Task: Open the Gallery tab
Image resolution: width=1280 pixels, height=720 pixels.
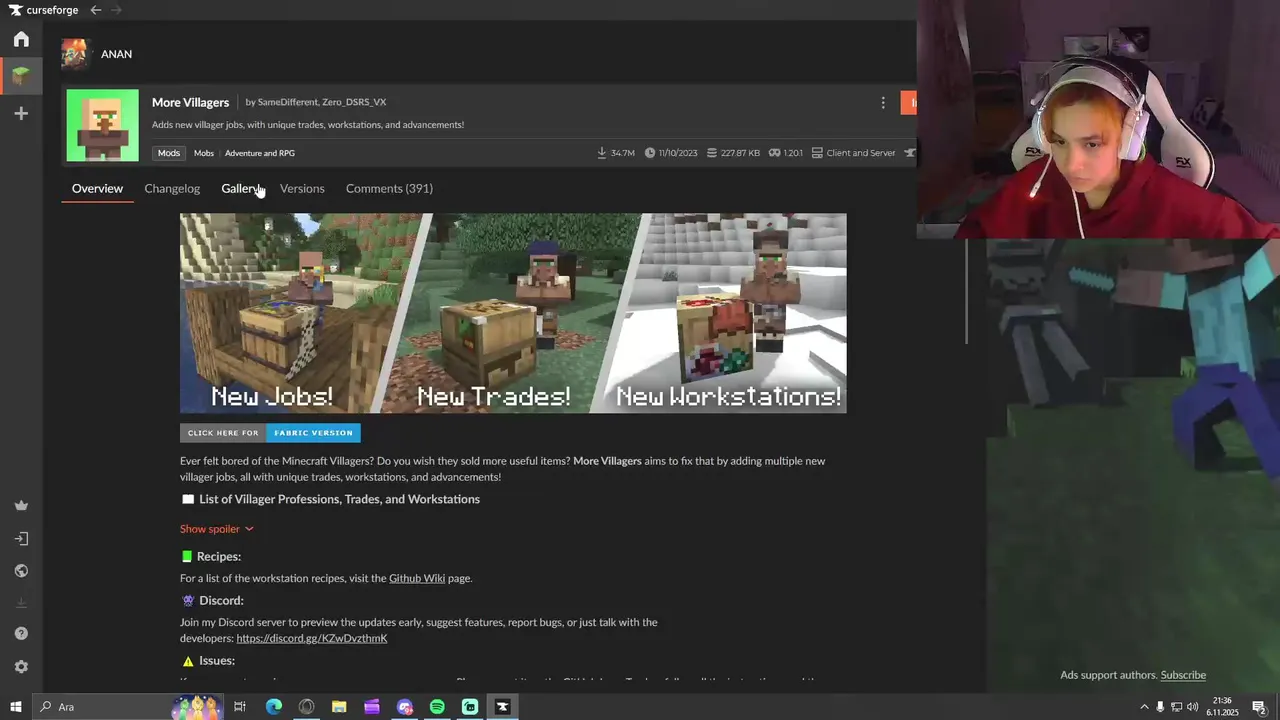Action: 241,188
